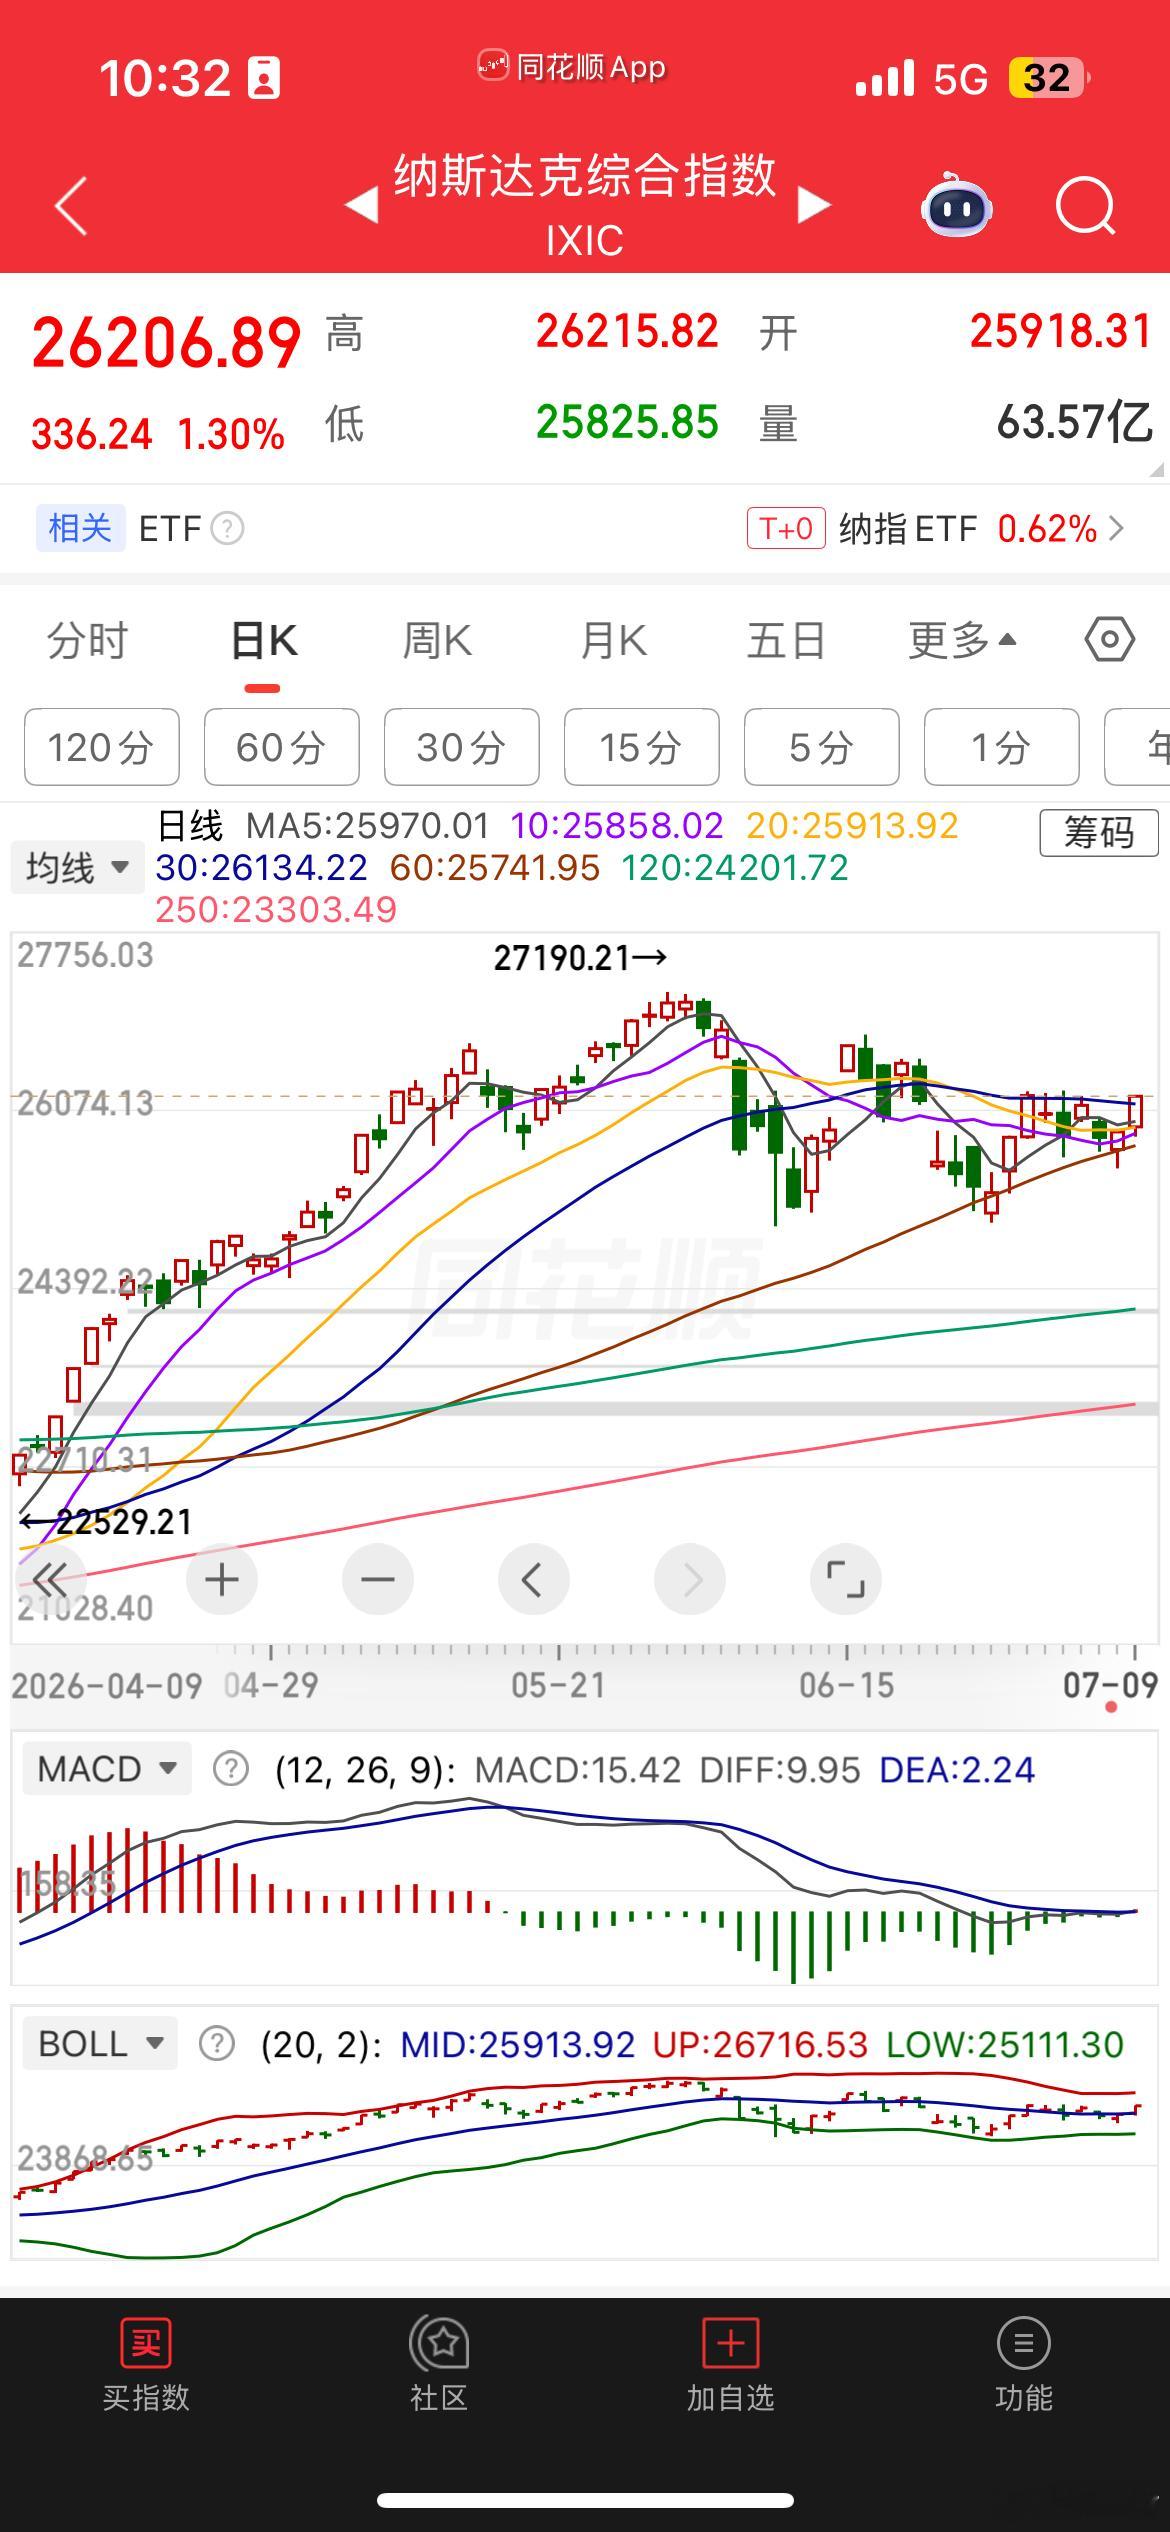
Task: Switch to next index with right triangle
Action: [814, 205]
